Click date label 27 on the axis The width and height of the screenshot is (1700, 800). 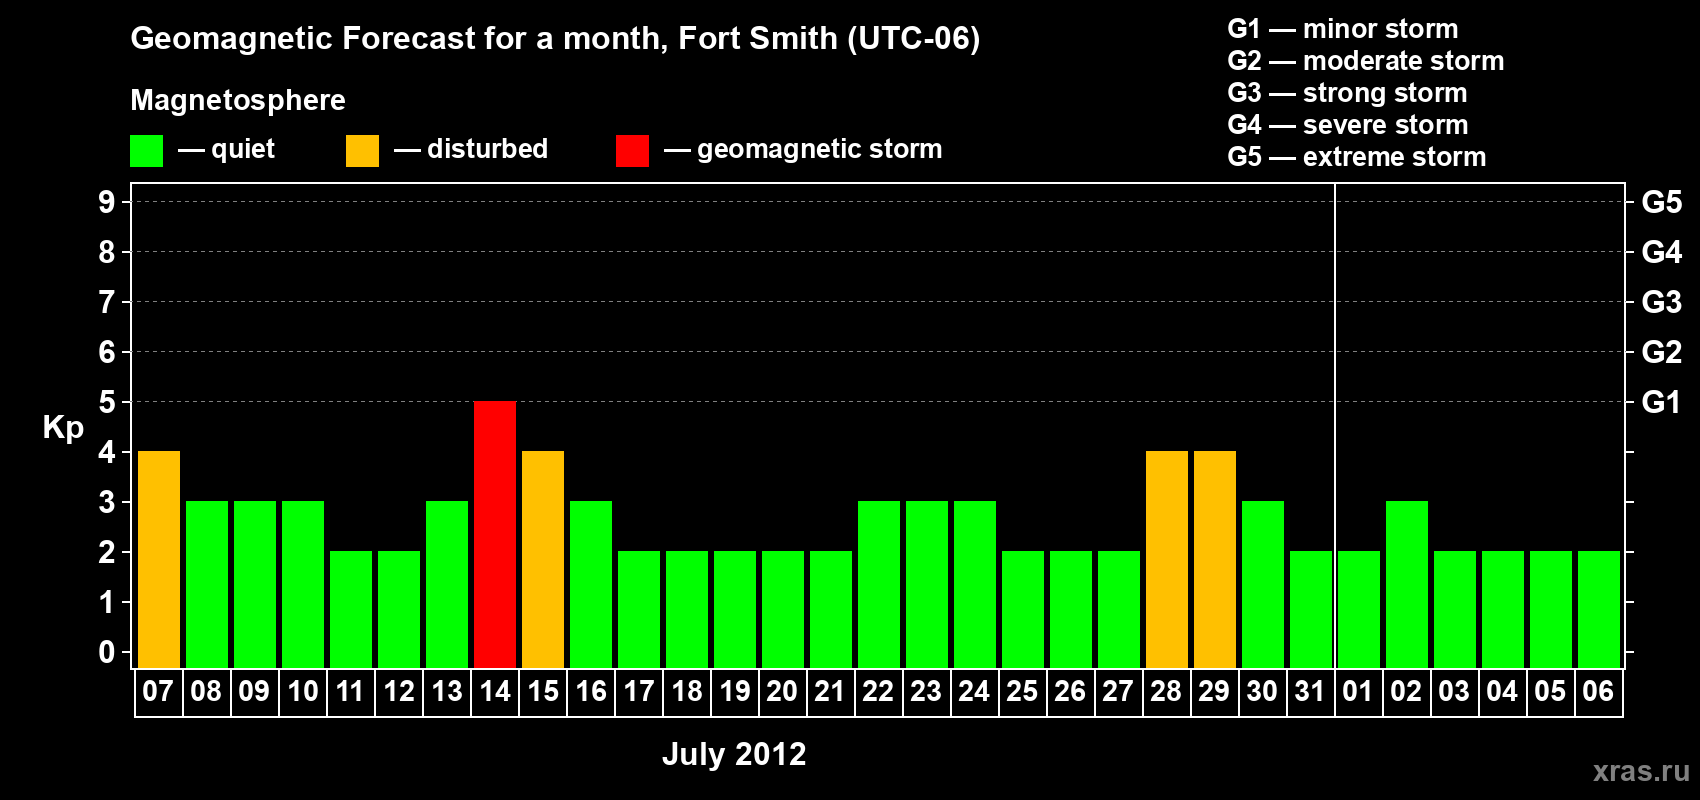click(1118, 691)
